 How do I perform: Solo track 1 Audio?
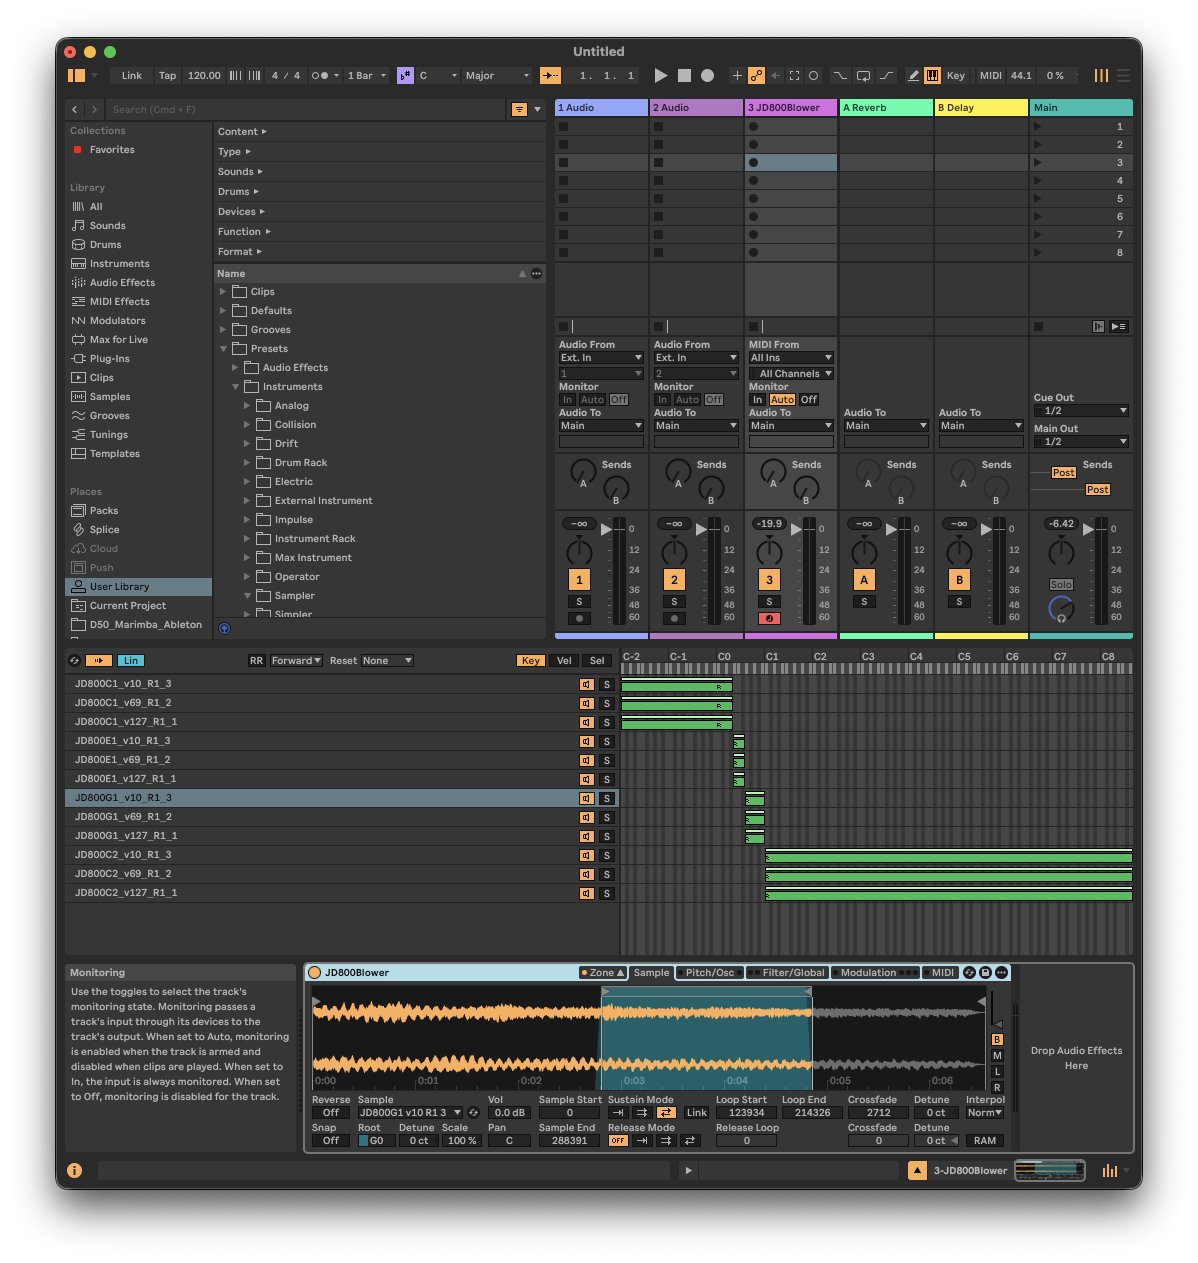(x=579, y=601)
